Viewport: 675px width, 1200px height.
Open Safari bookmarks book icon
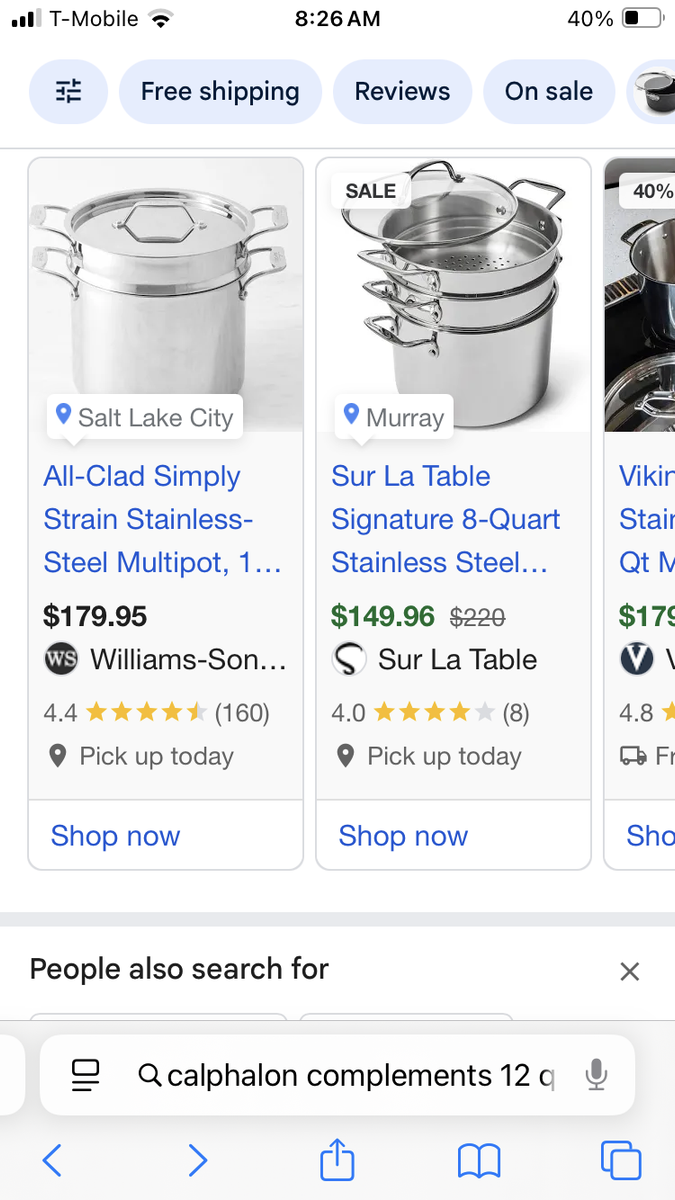(478, 1160)
